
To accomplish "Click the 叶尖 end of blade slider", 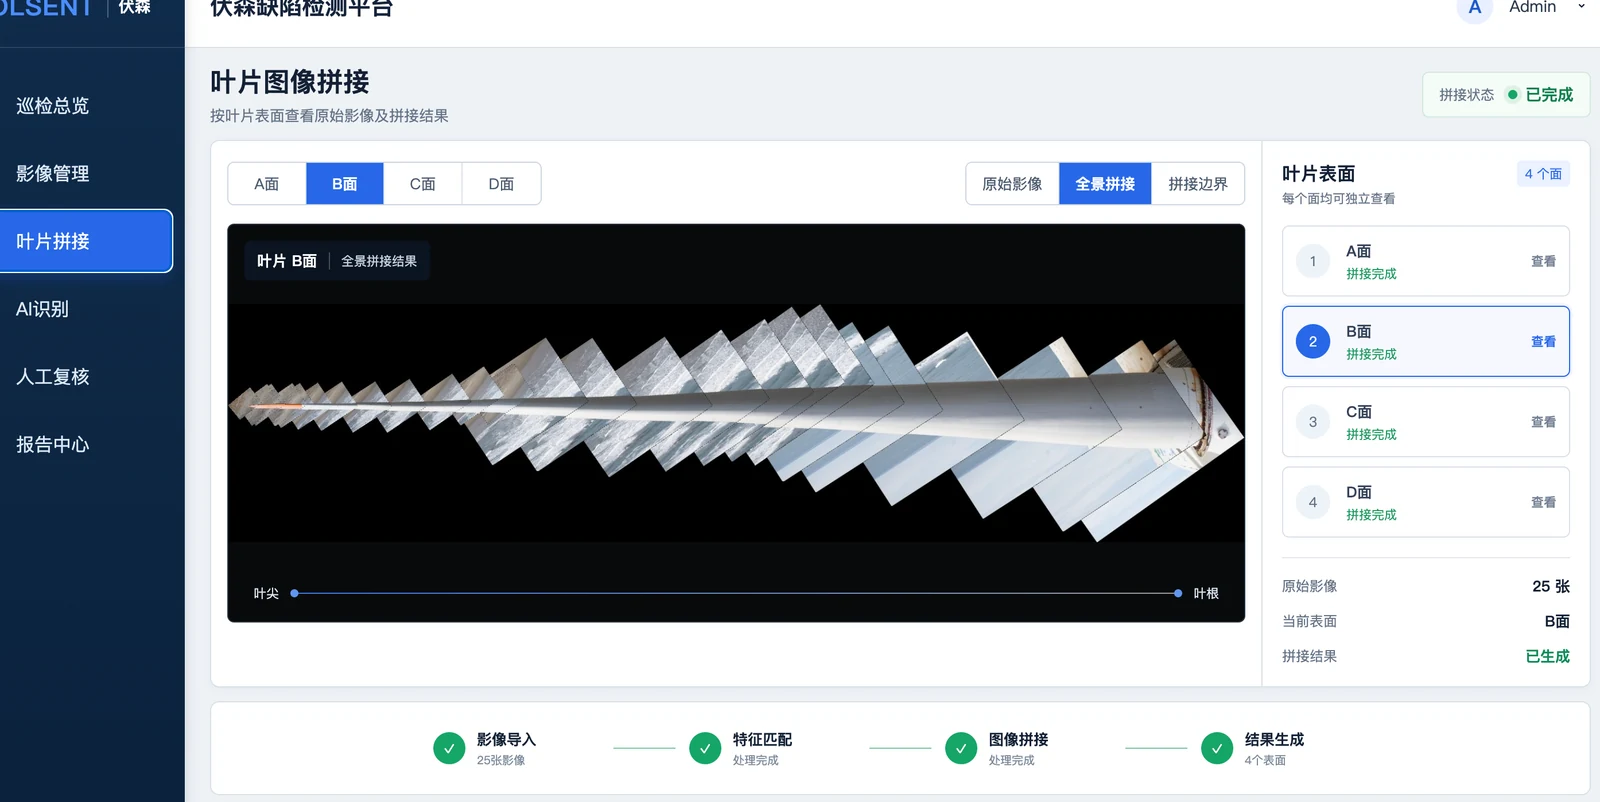I will (295, 593).
